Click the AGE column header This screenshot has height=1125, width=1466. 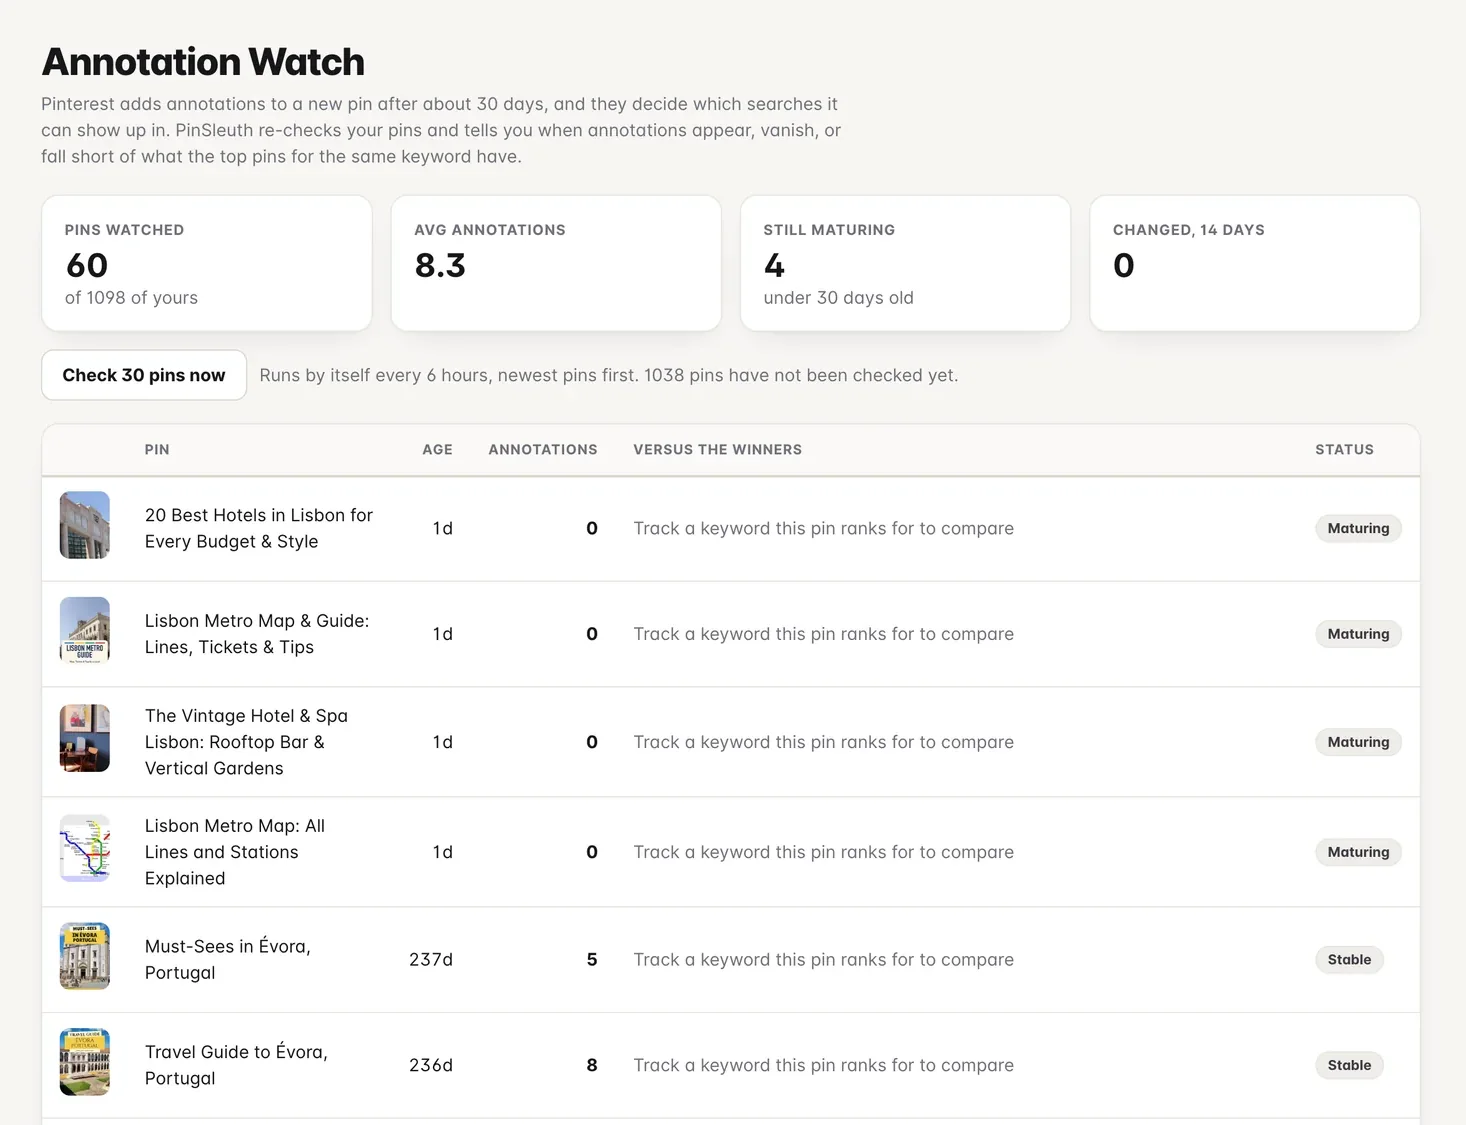click(x=437, y=450)
